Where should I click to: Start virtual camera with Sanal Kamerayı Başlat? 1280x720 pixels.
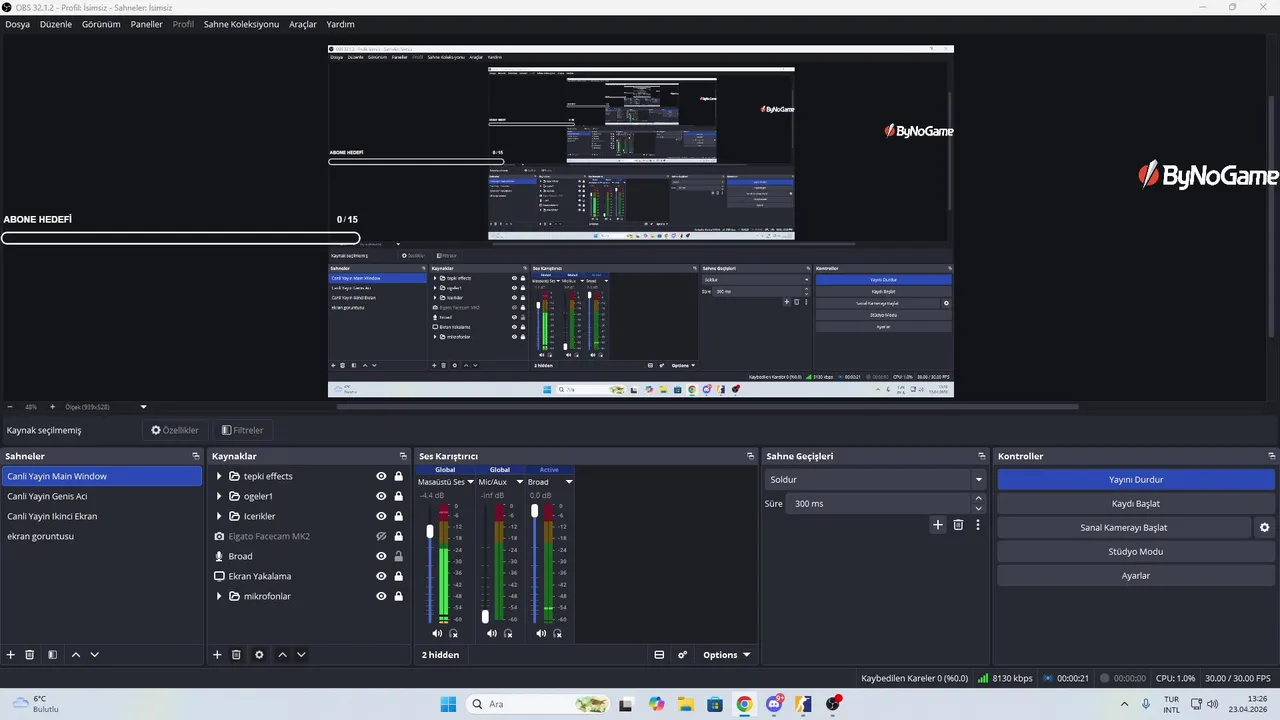[x=1124, y=527]
